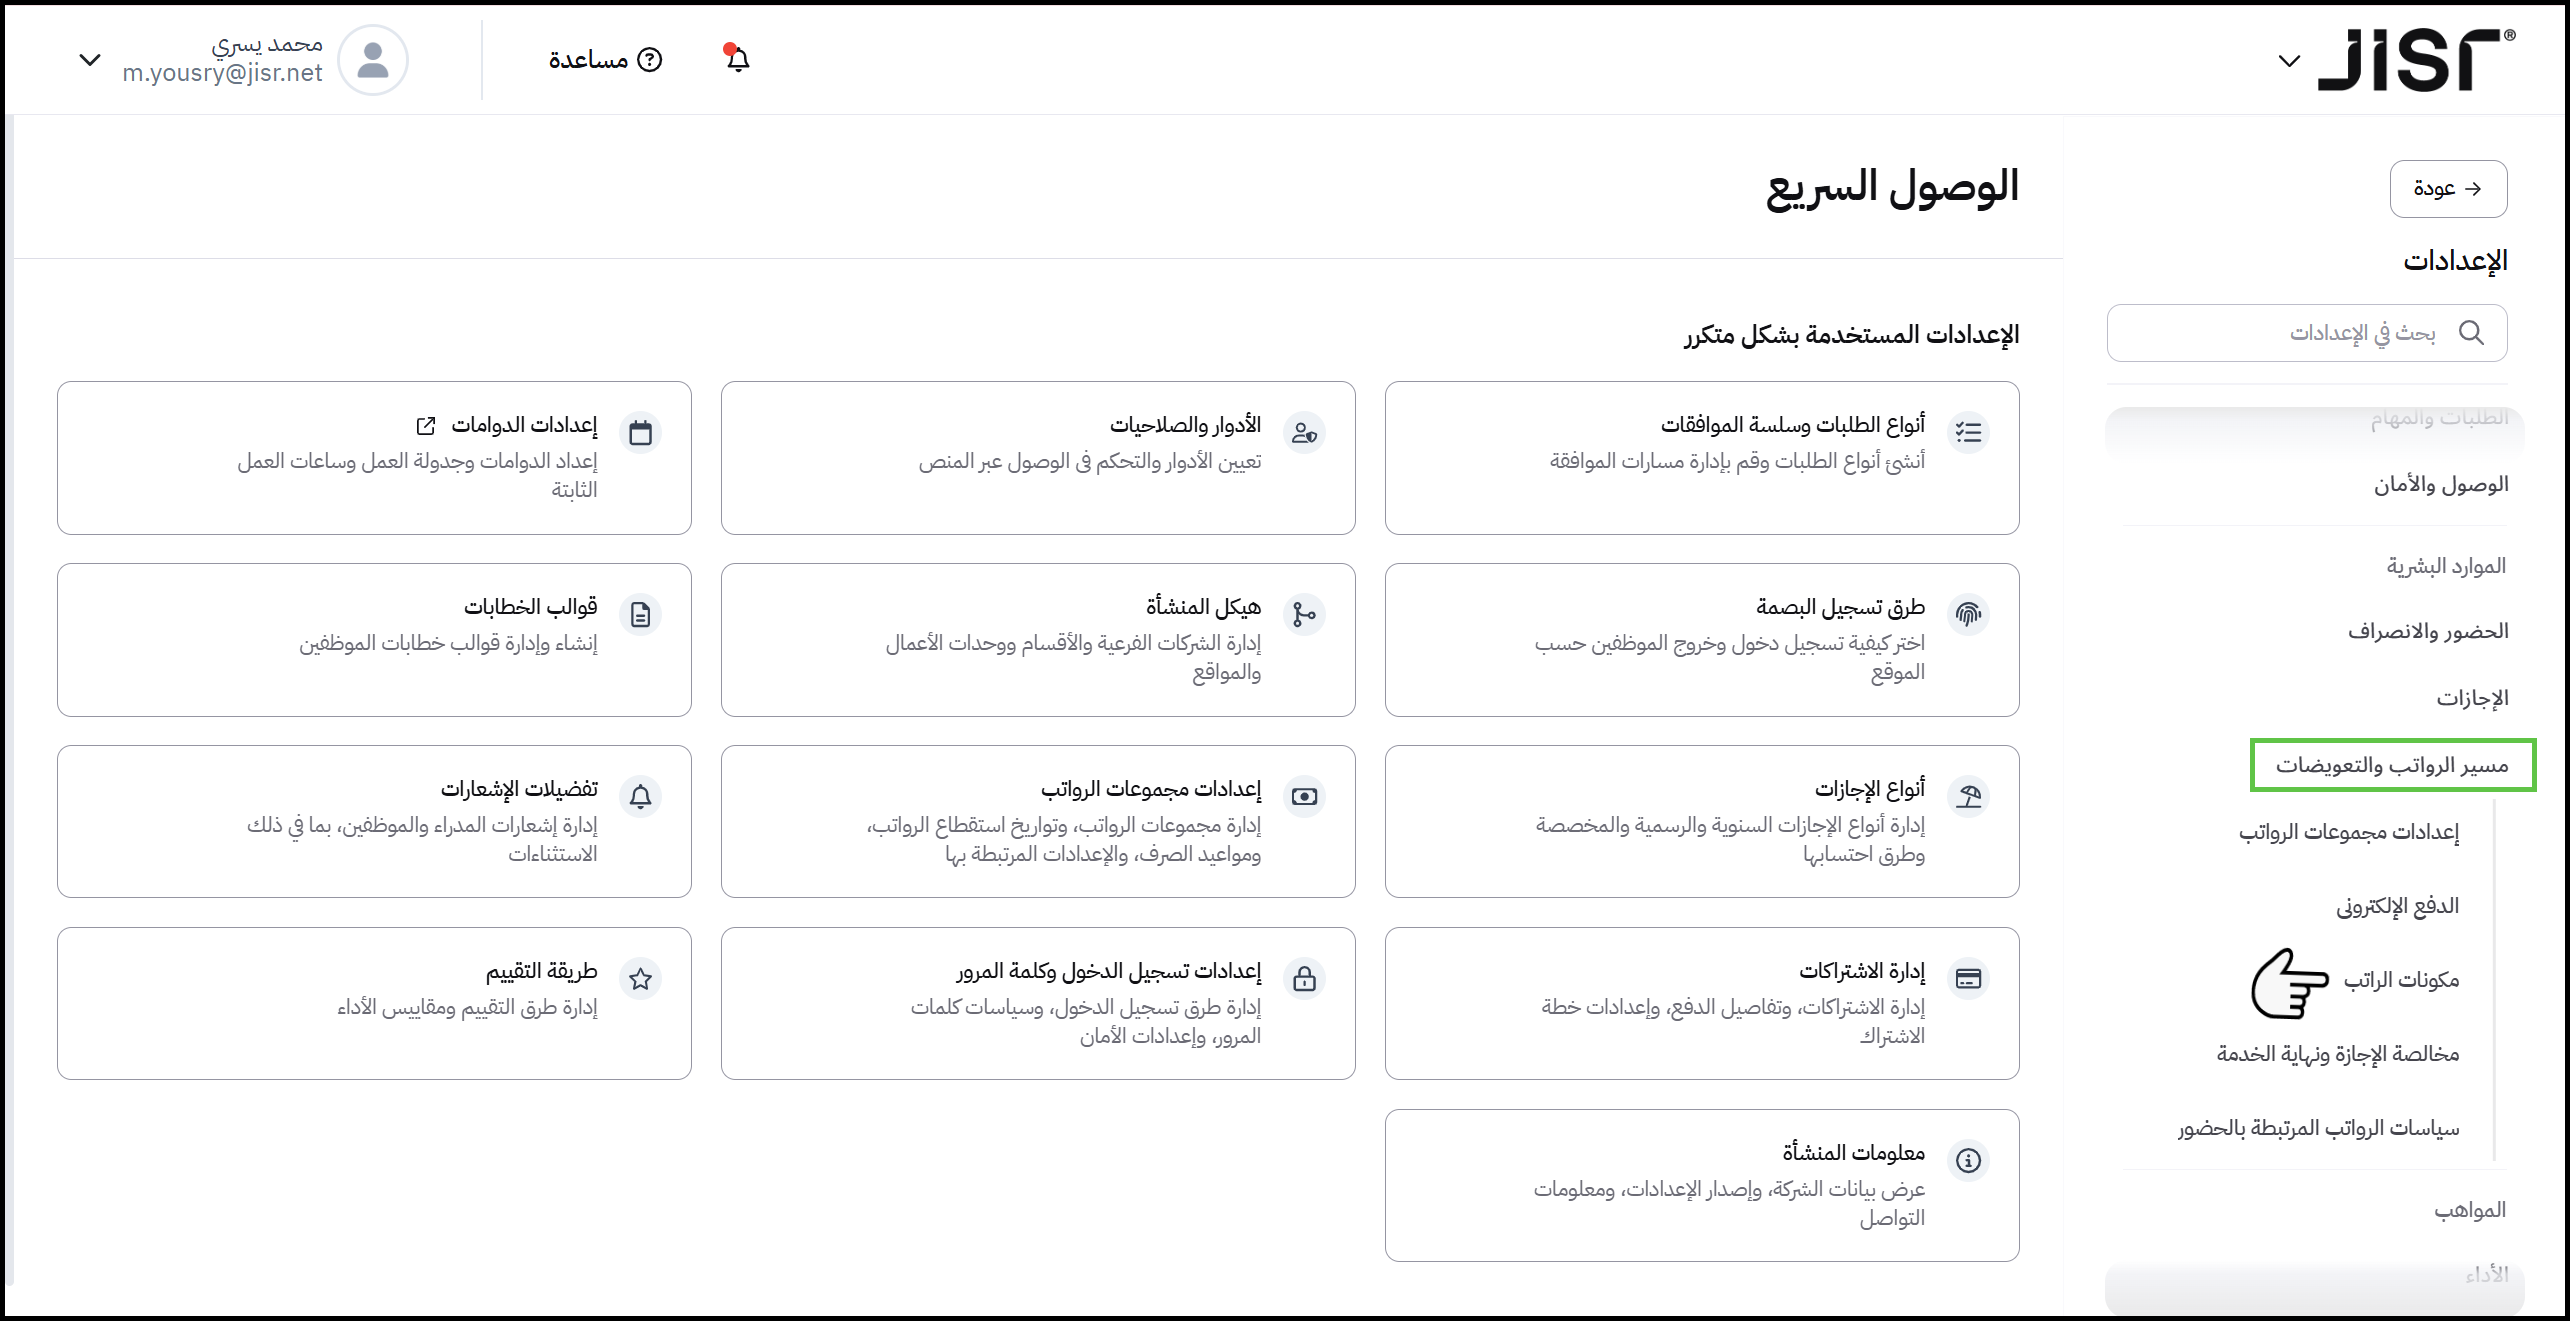Click the fingerprint icon for طرق تسجيل البصمة
This screenshot has width=2570, height=1321.
[x=1968, y=614]
